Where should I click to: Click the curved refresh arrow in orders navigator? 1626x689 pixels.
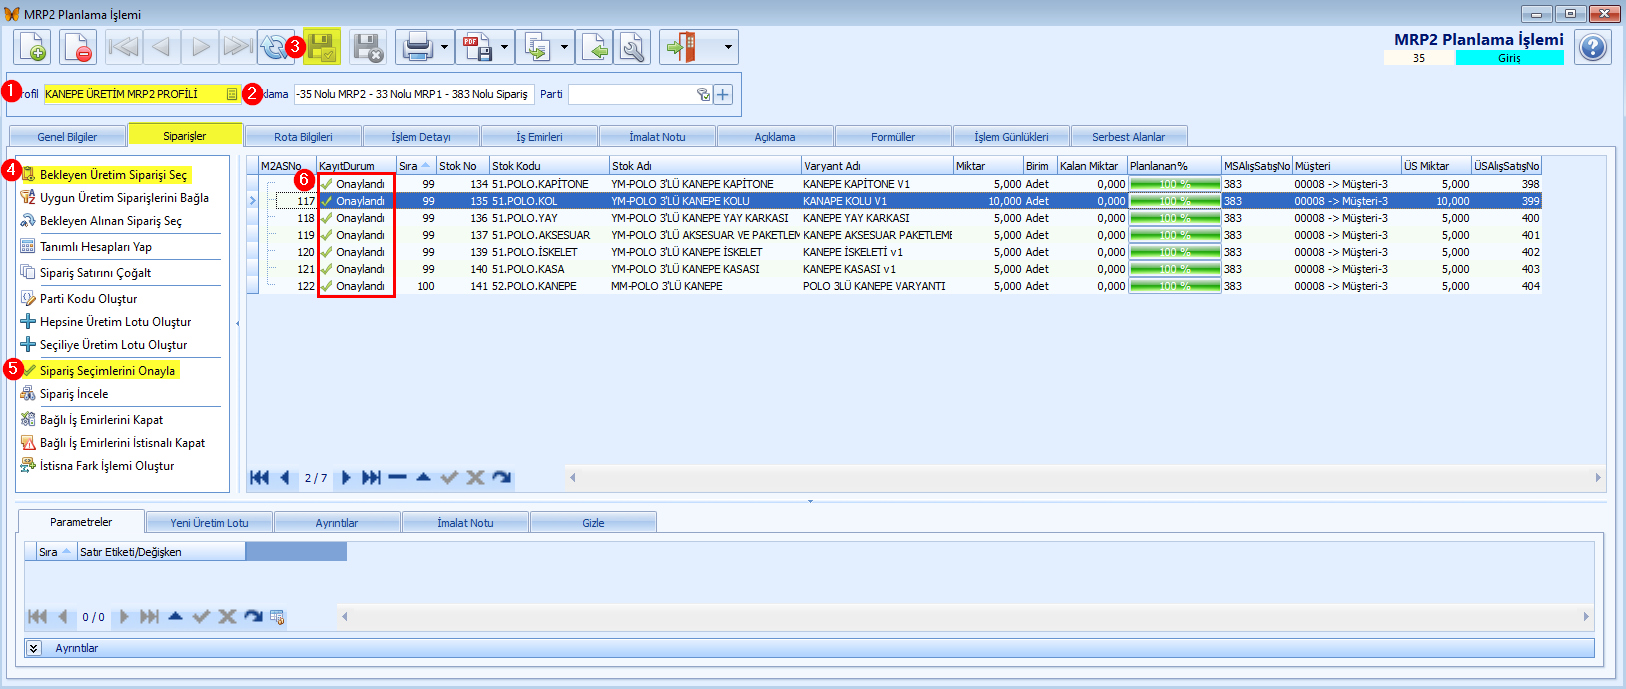click(501, 477)
